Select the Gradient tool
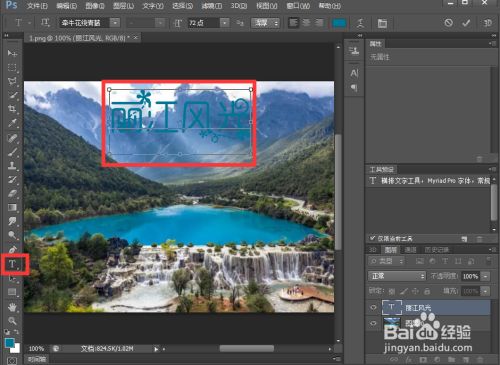500x365 pixels. [12, 207]
